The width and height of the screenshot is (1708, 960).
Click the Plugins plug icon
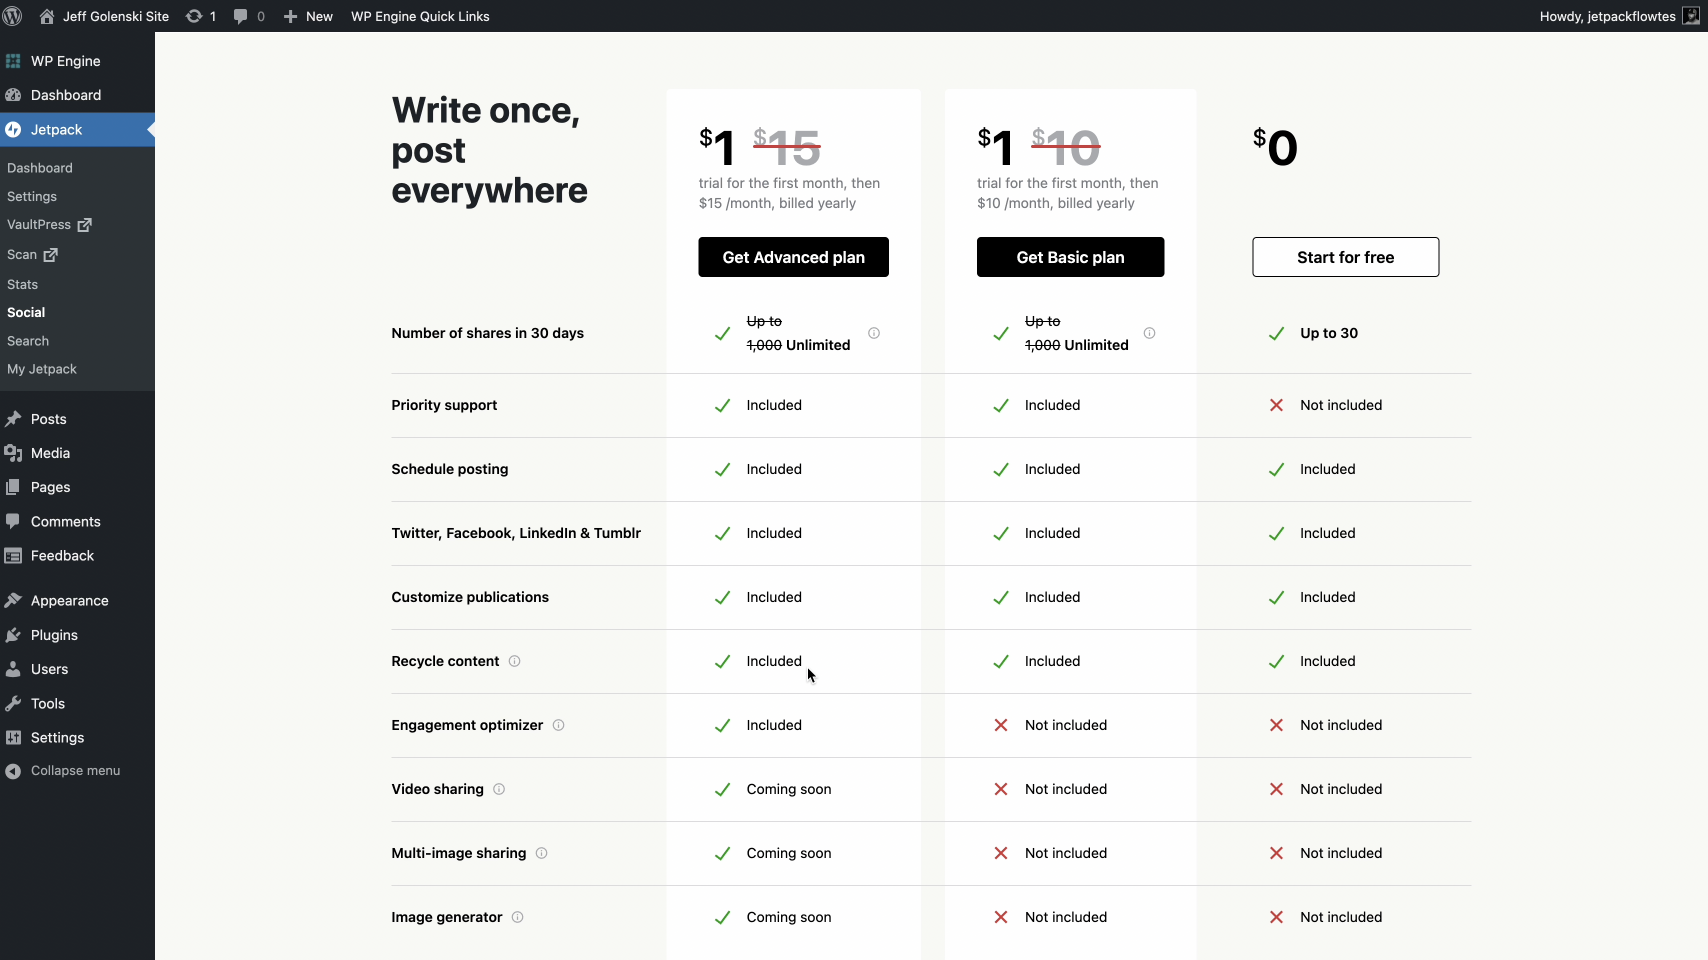(13, 635)
